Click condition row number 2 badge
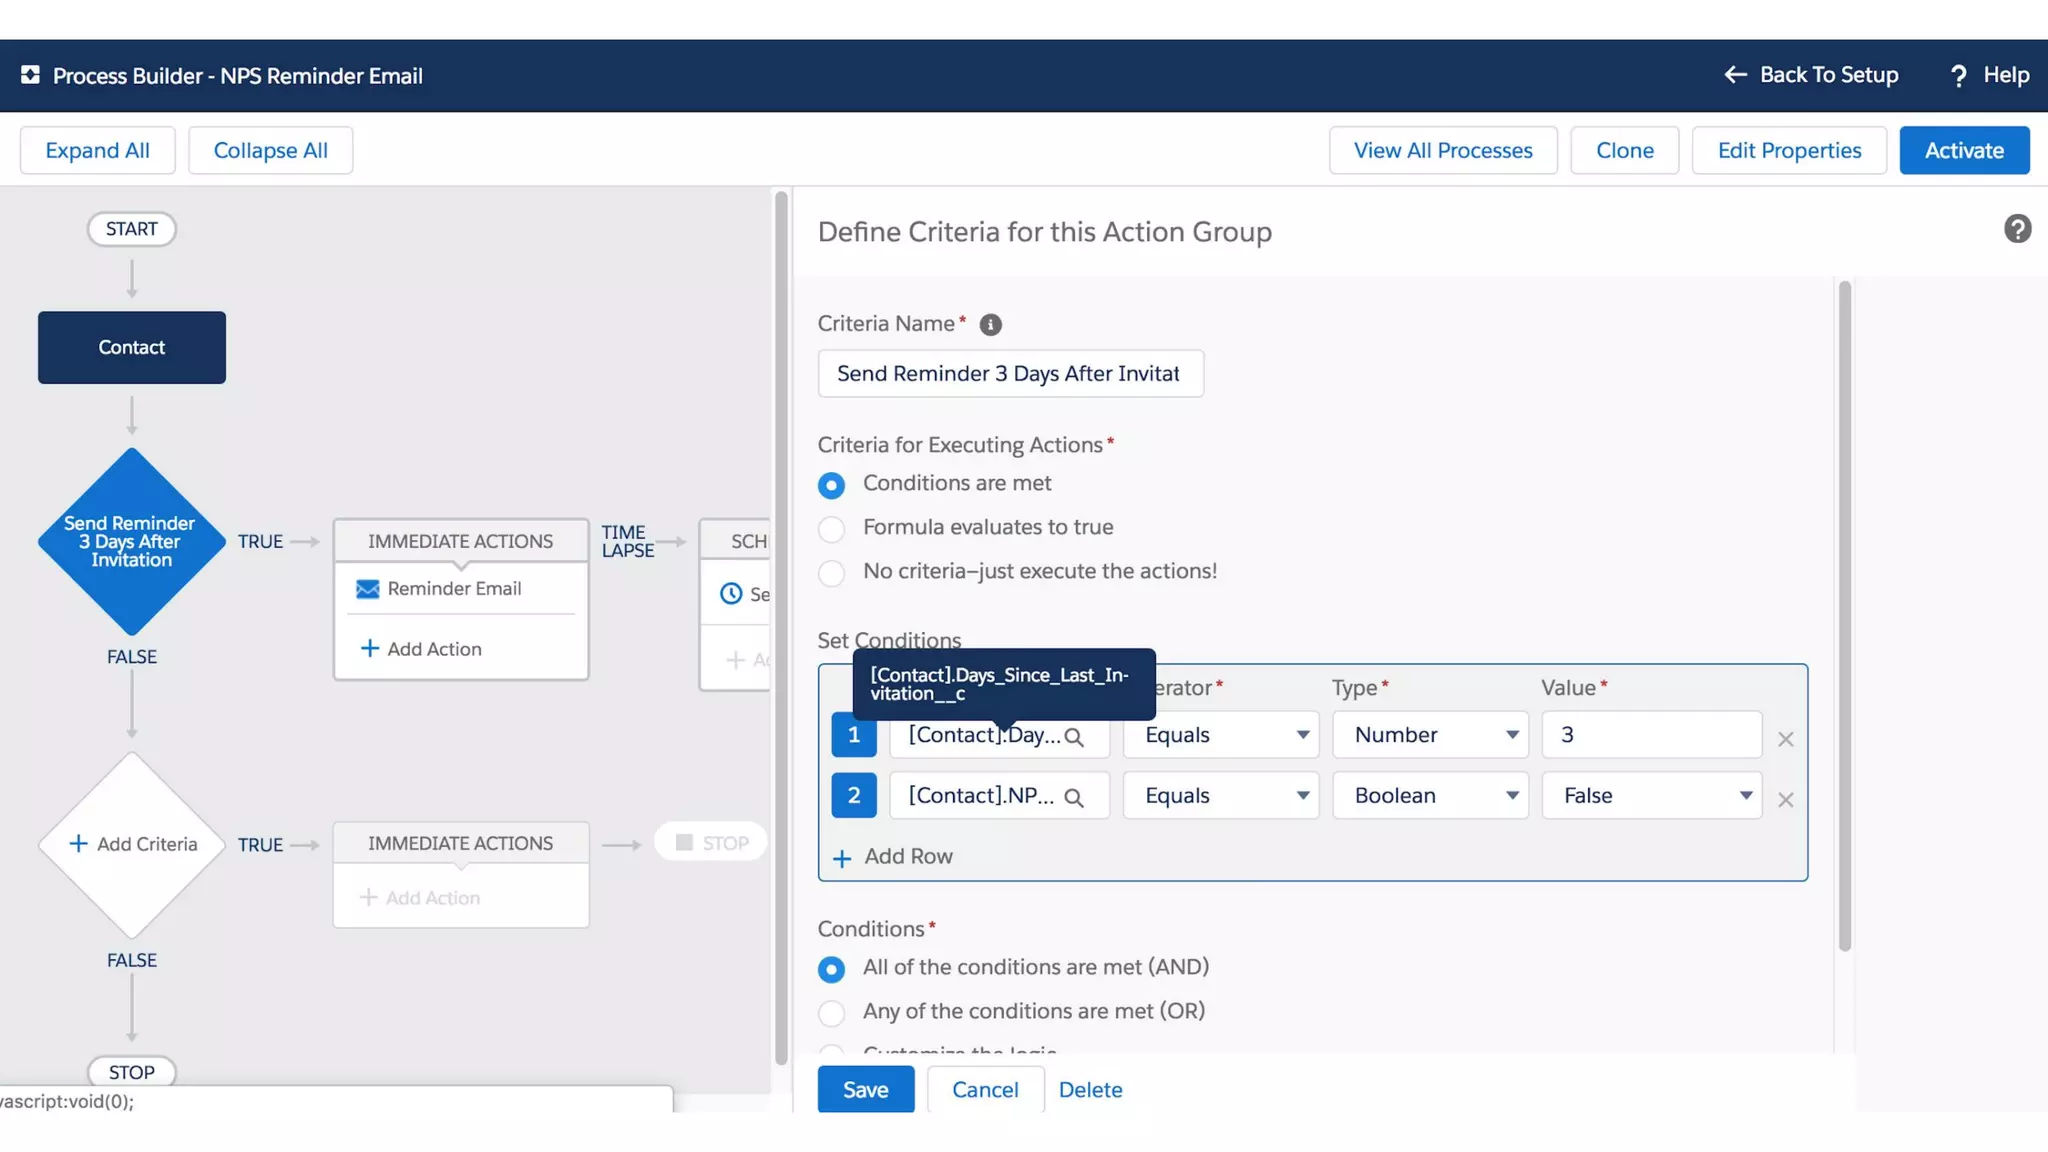Screen dimensions: 2048x1152 point(854,795)
